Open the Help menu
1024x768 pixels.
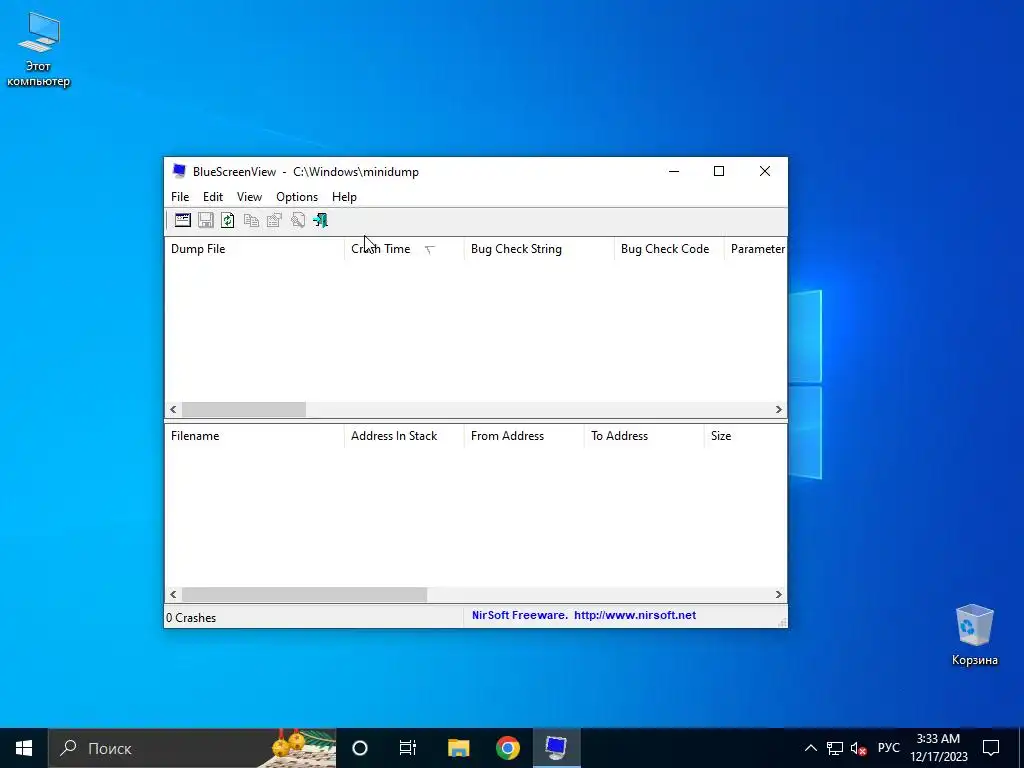[344, 197]
